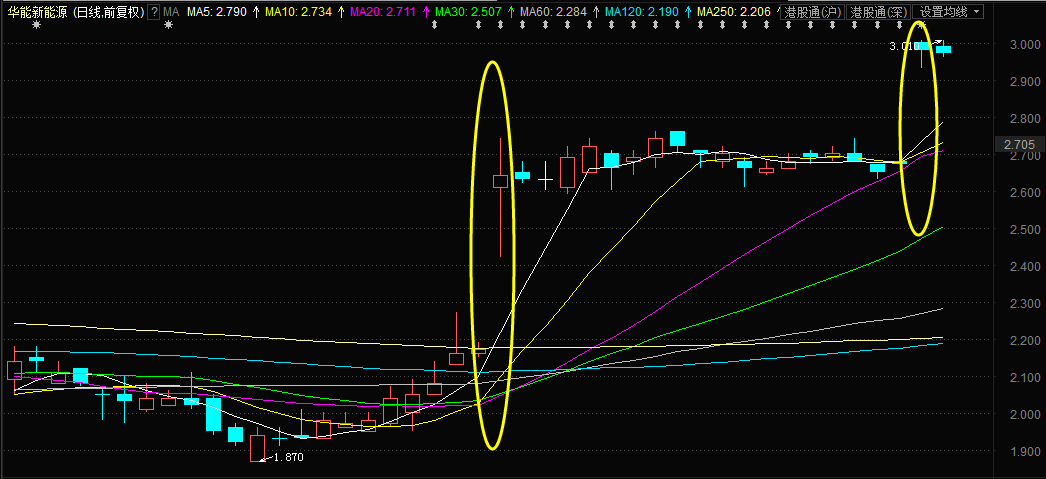Screen dimensions: 1046x479
Task: Click the dropdown arrow beside 设置均线
Action: pyautogui.click(x=977, y=12)
